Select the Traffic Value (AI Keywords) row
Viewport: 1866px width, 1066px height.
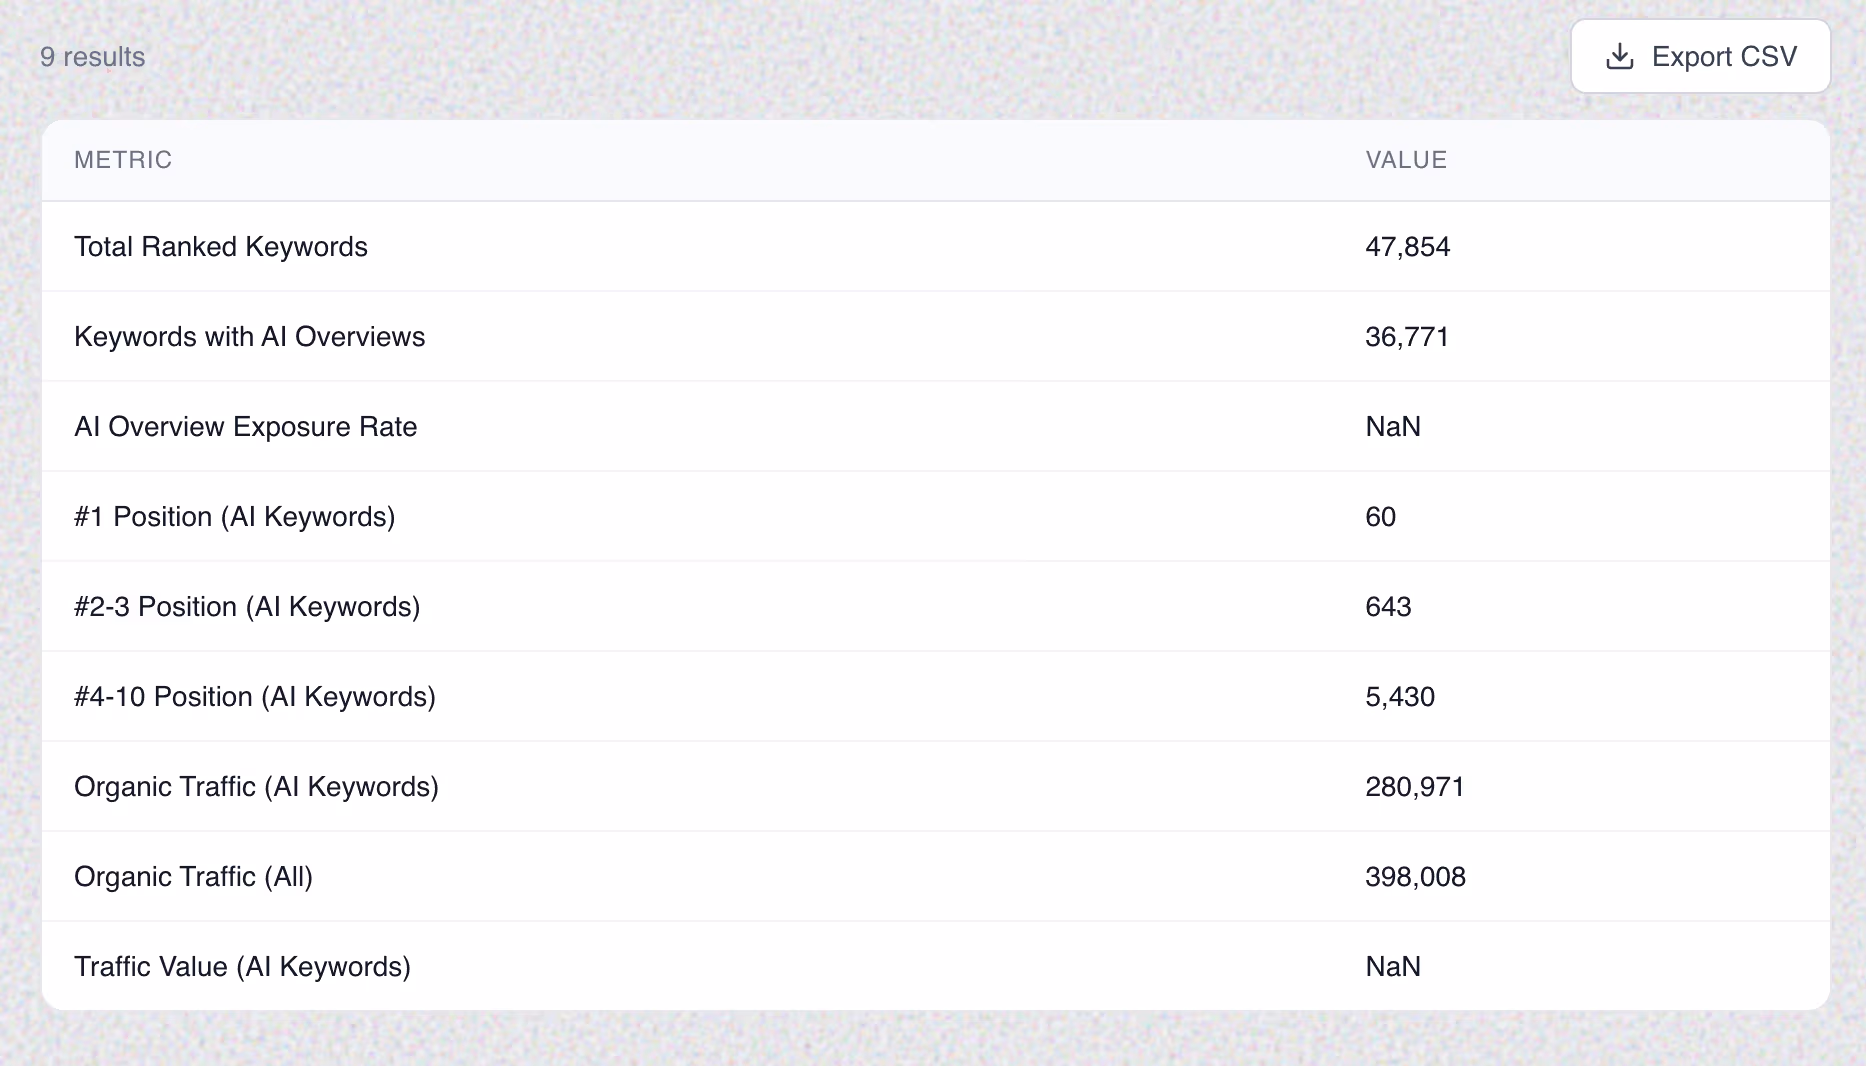[936, 966]
